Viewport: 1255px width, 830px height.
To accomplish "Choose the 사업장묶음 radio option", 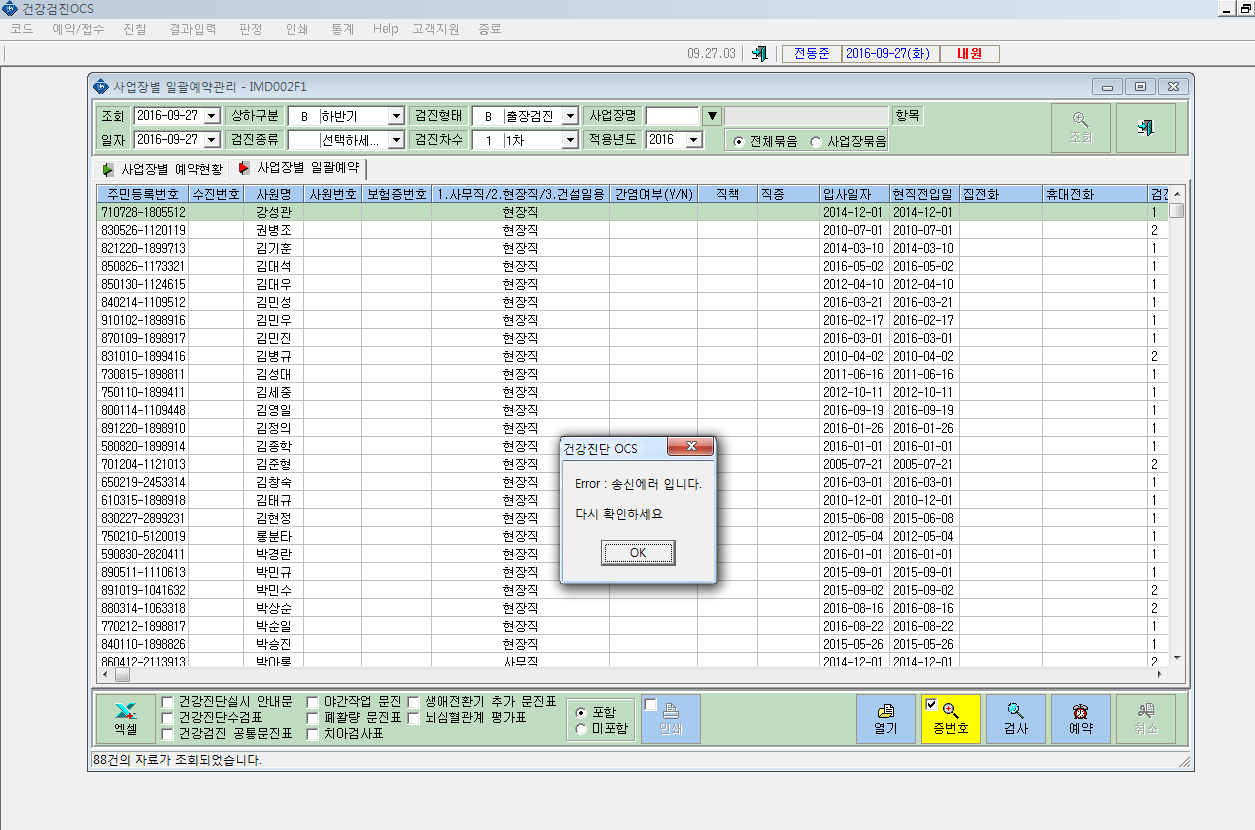I will click(816, 142).
